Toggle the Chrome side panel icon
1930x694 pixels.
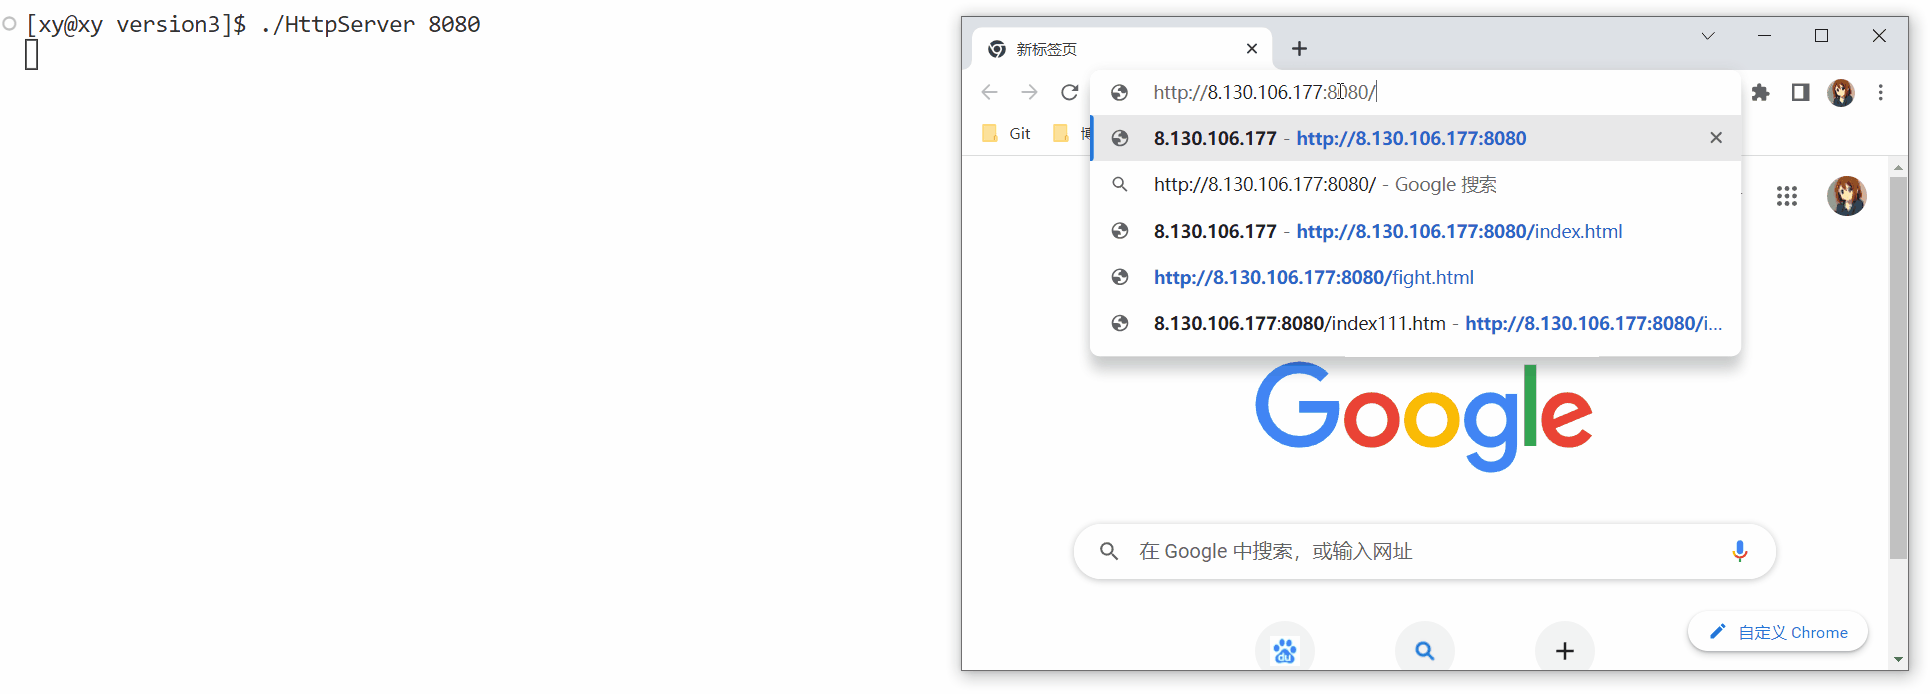1801,92
